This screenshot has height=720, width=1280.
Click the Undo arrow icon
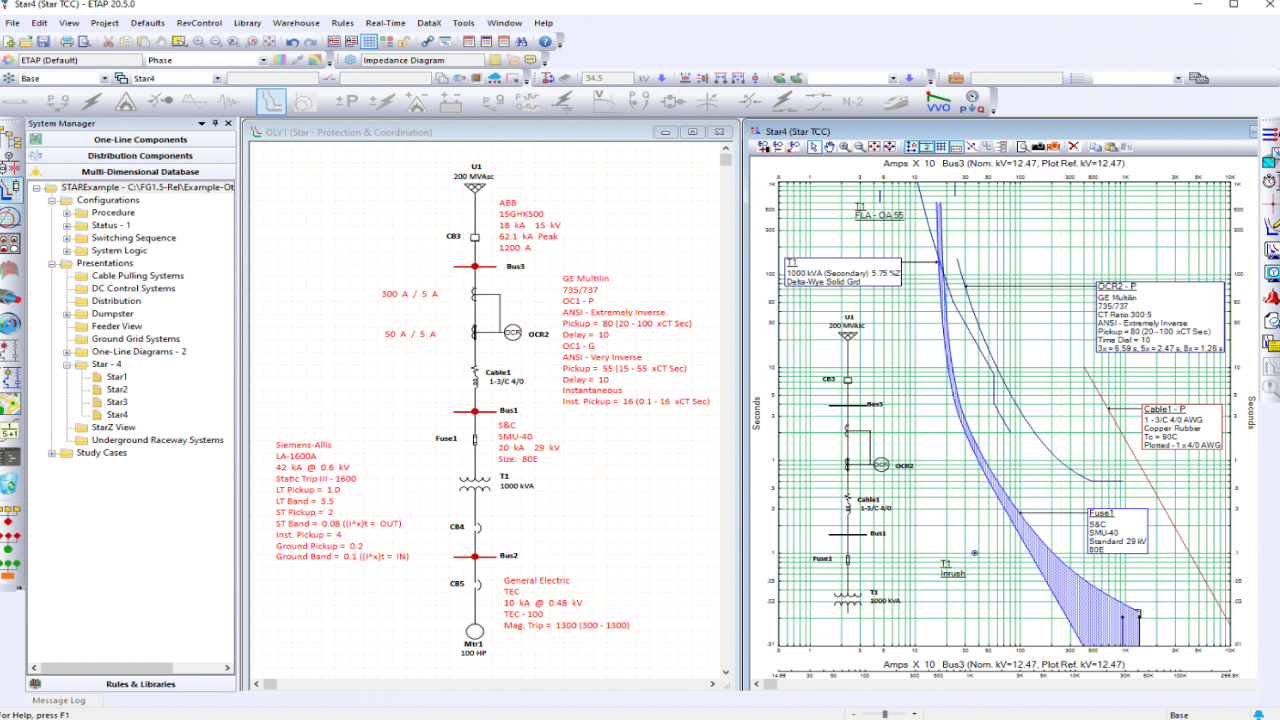point(292,42)
